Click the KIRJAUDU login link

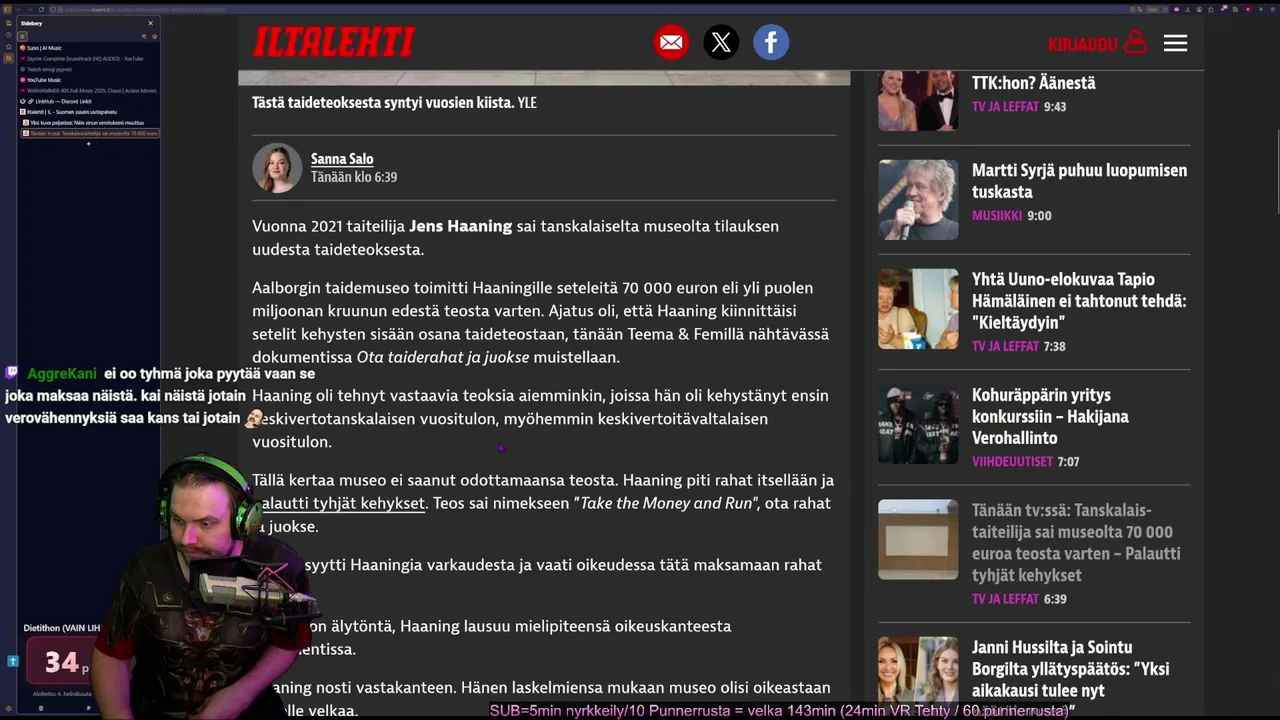tap(1082, 44)
